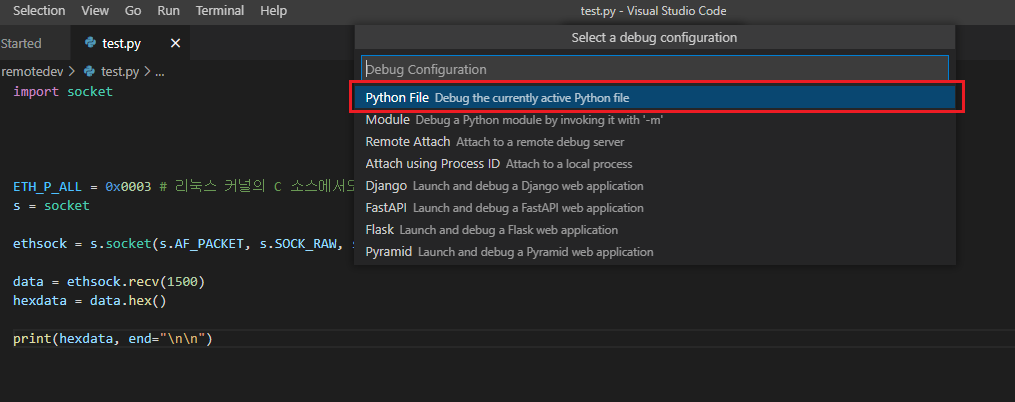Image resolution: width=1015 pixels, height=402 pixels.
Task: Click the breadcrumb ellipsis symbol
Action: [160, 72]
